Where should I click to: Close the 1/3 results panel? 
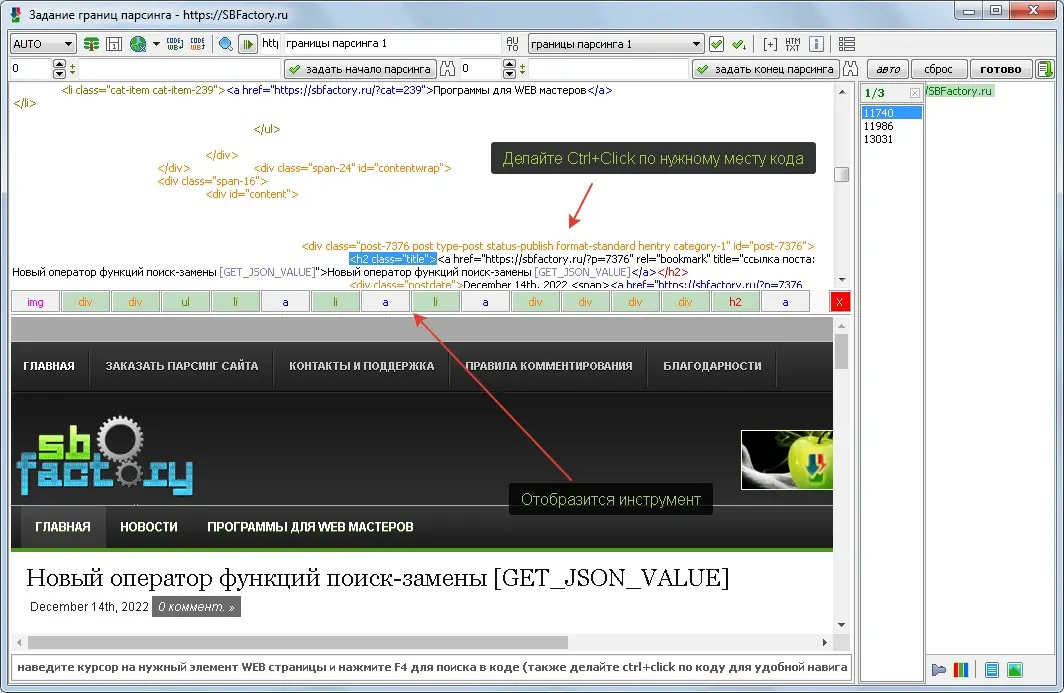pos(915,92)
